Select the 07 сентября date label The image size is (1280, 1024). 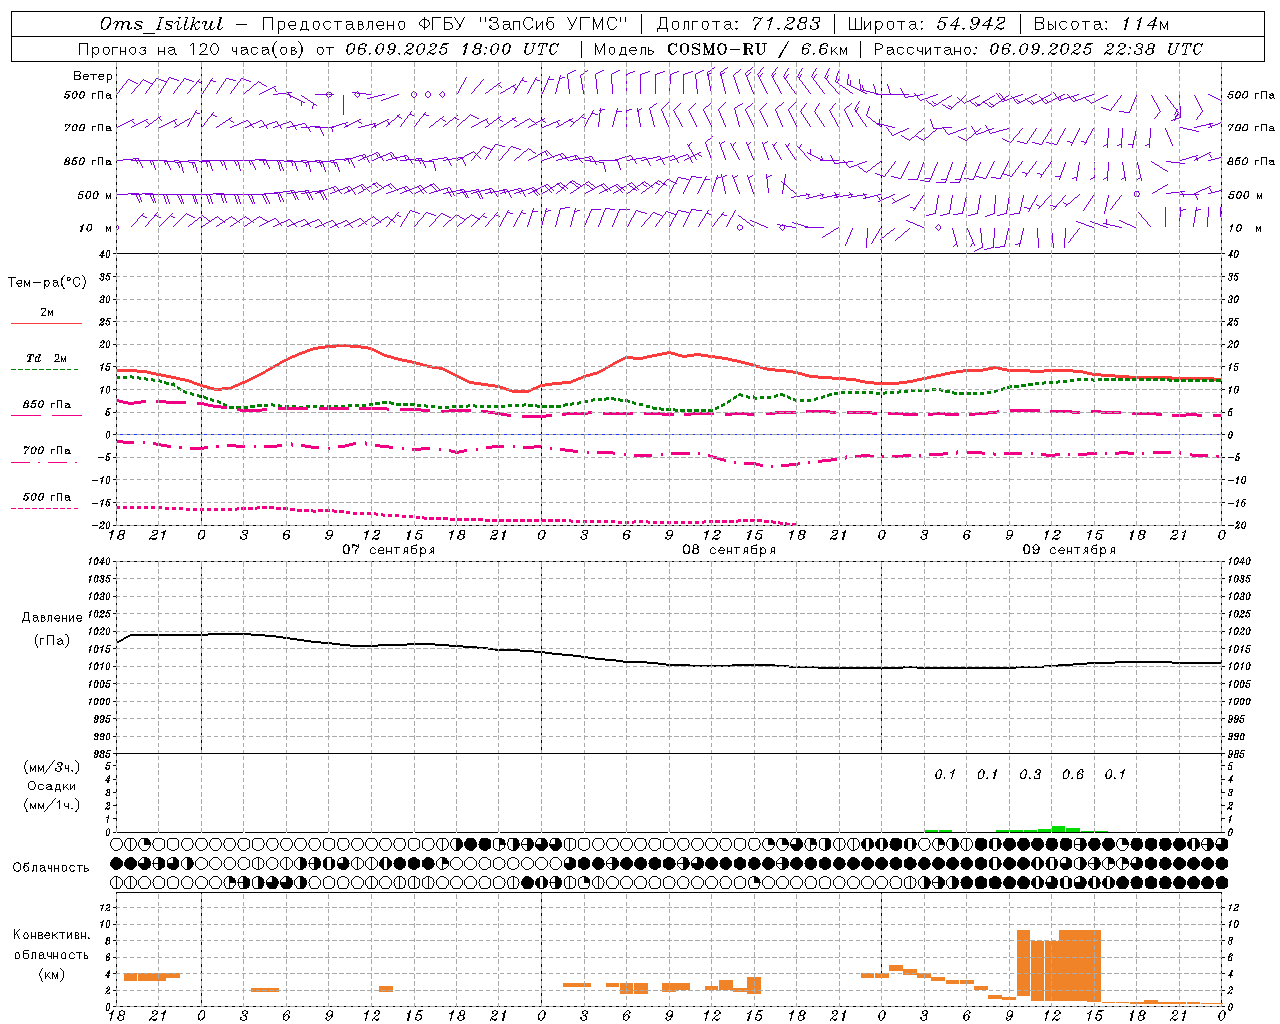[x=388, y=550]
